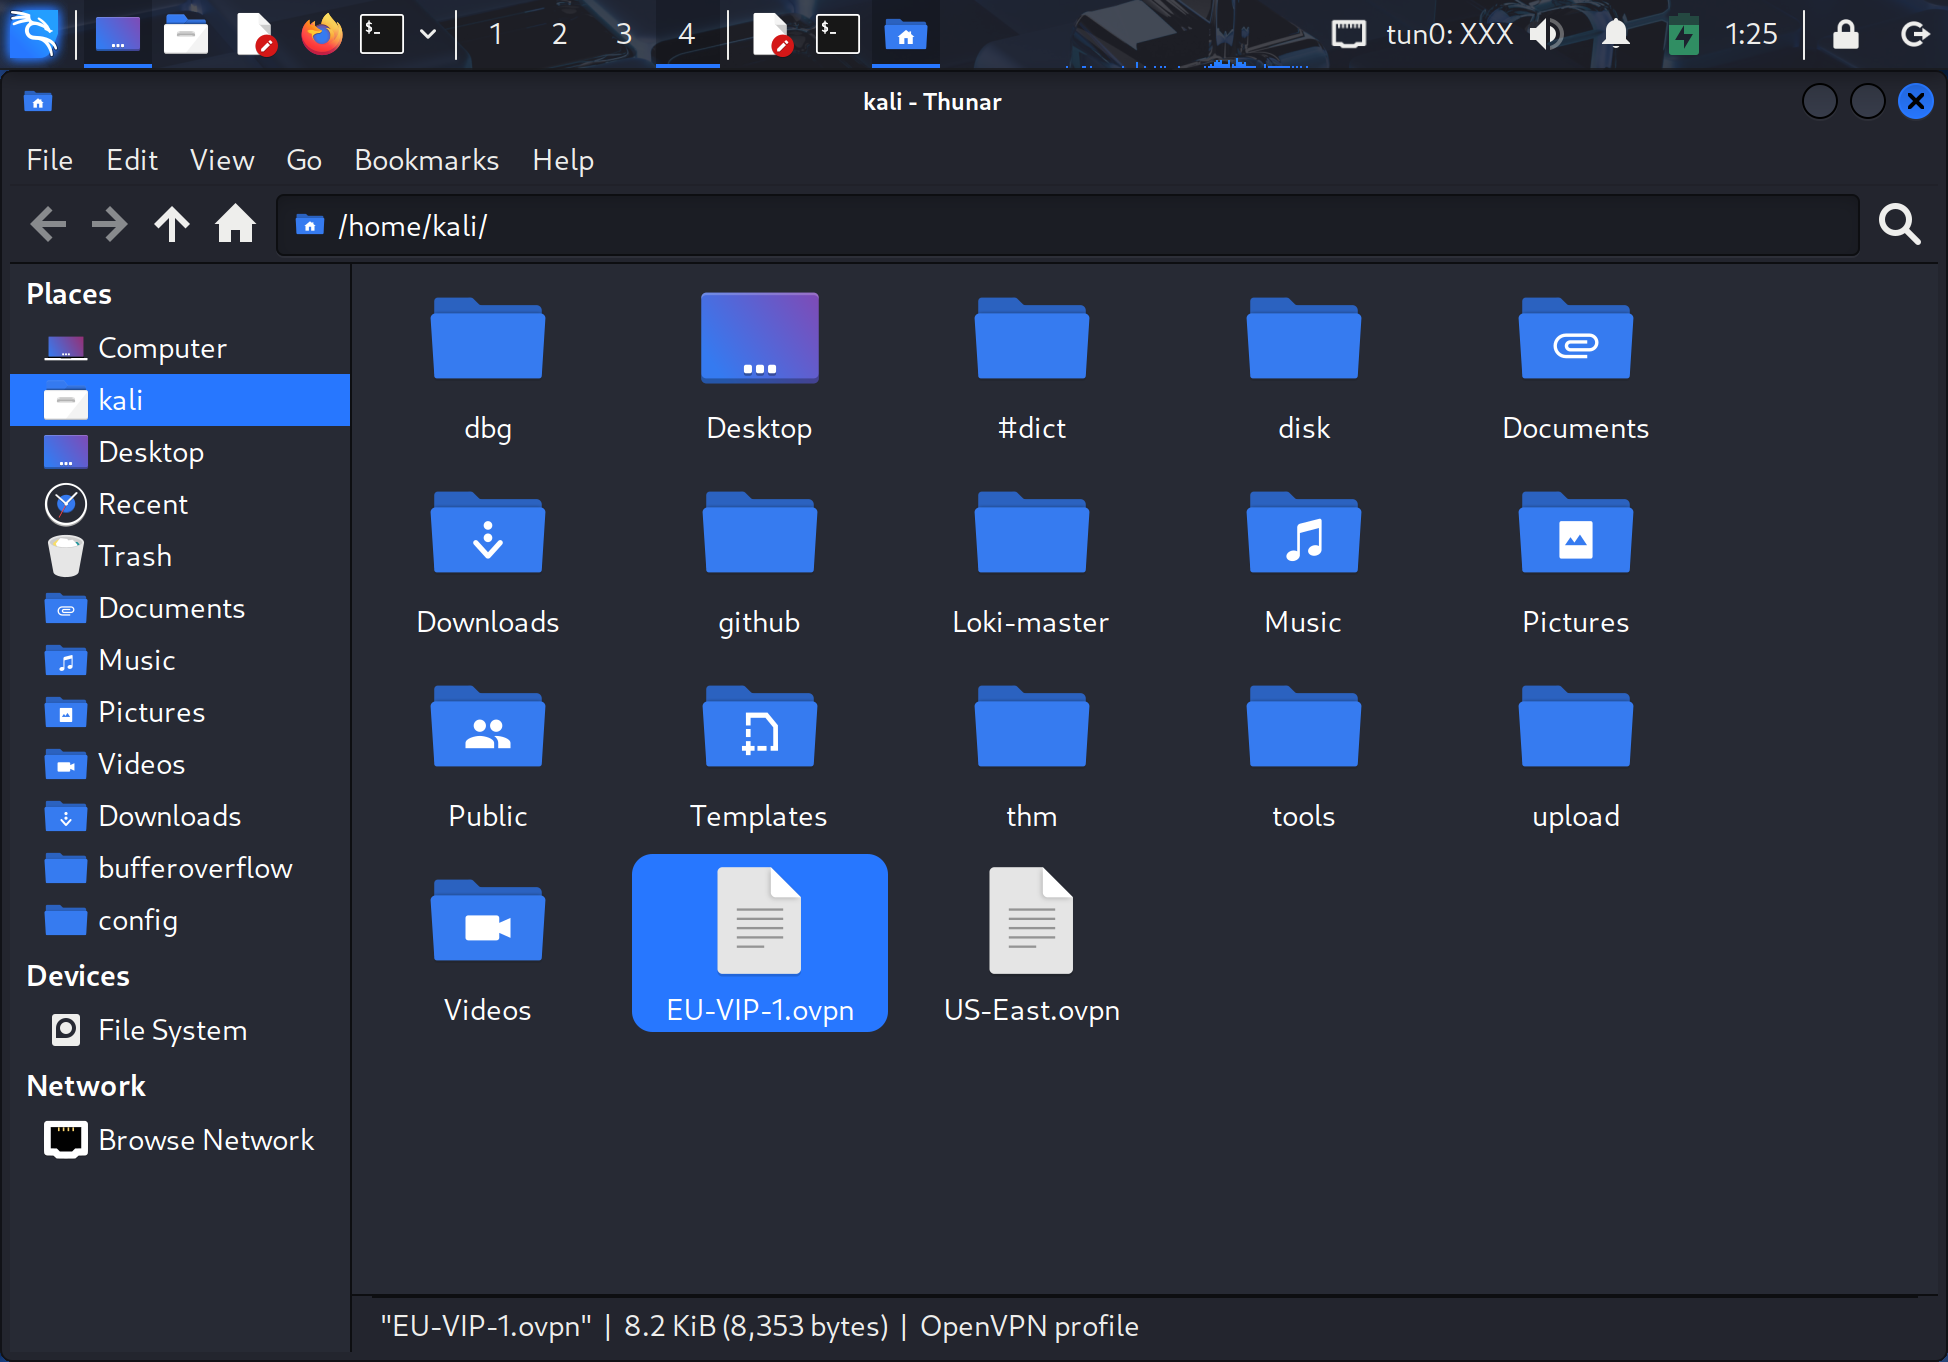Open File System under Devices

pyautogui.click(x=172, y=1030)
